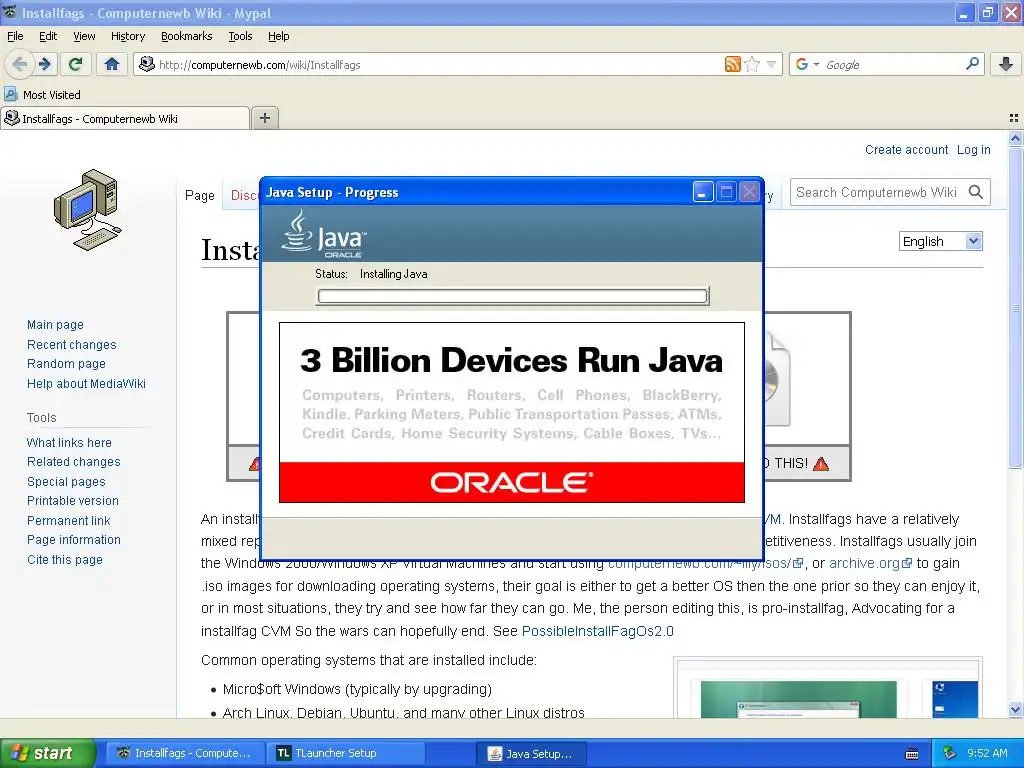Click the vertical scrollbar thumb
This screenshot has width=1024, height=768.
click(1015, 307)
